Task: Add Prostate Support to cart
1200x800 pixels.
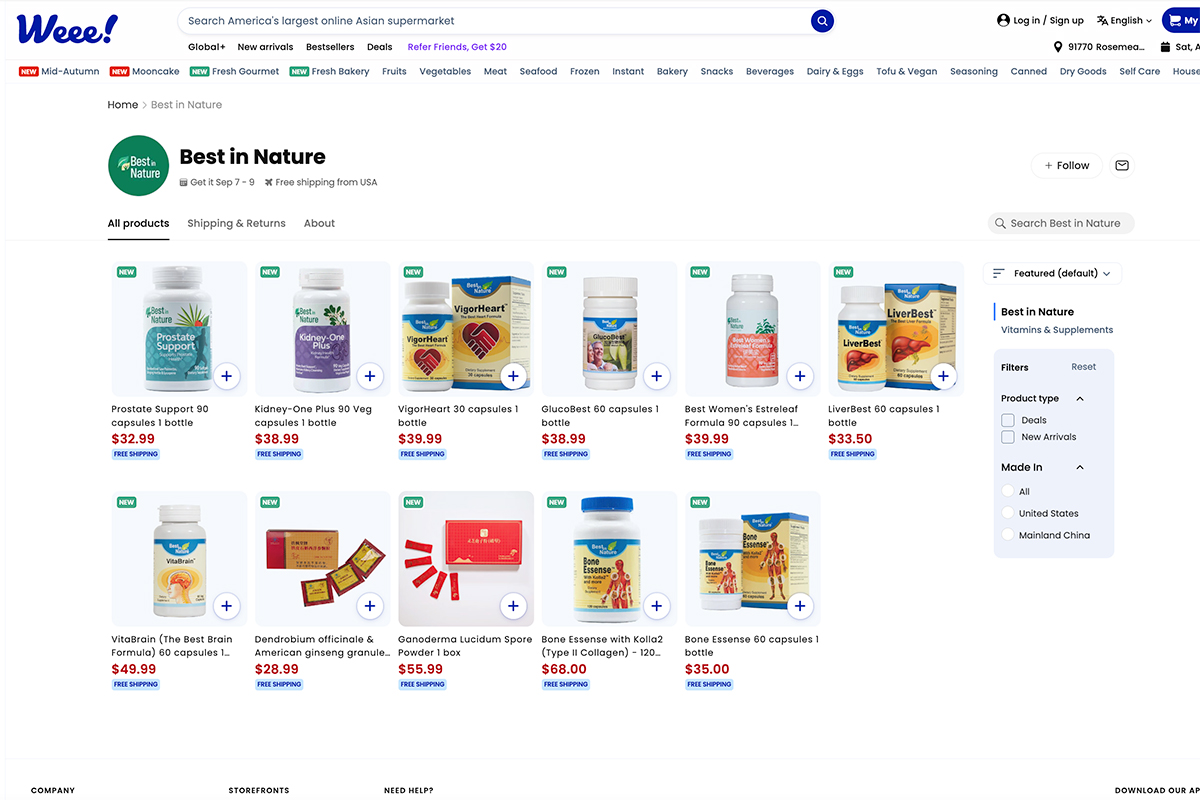Action: click(x=226, y=376)
